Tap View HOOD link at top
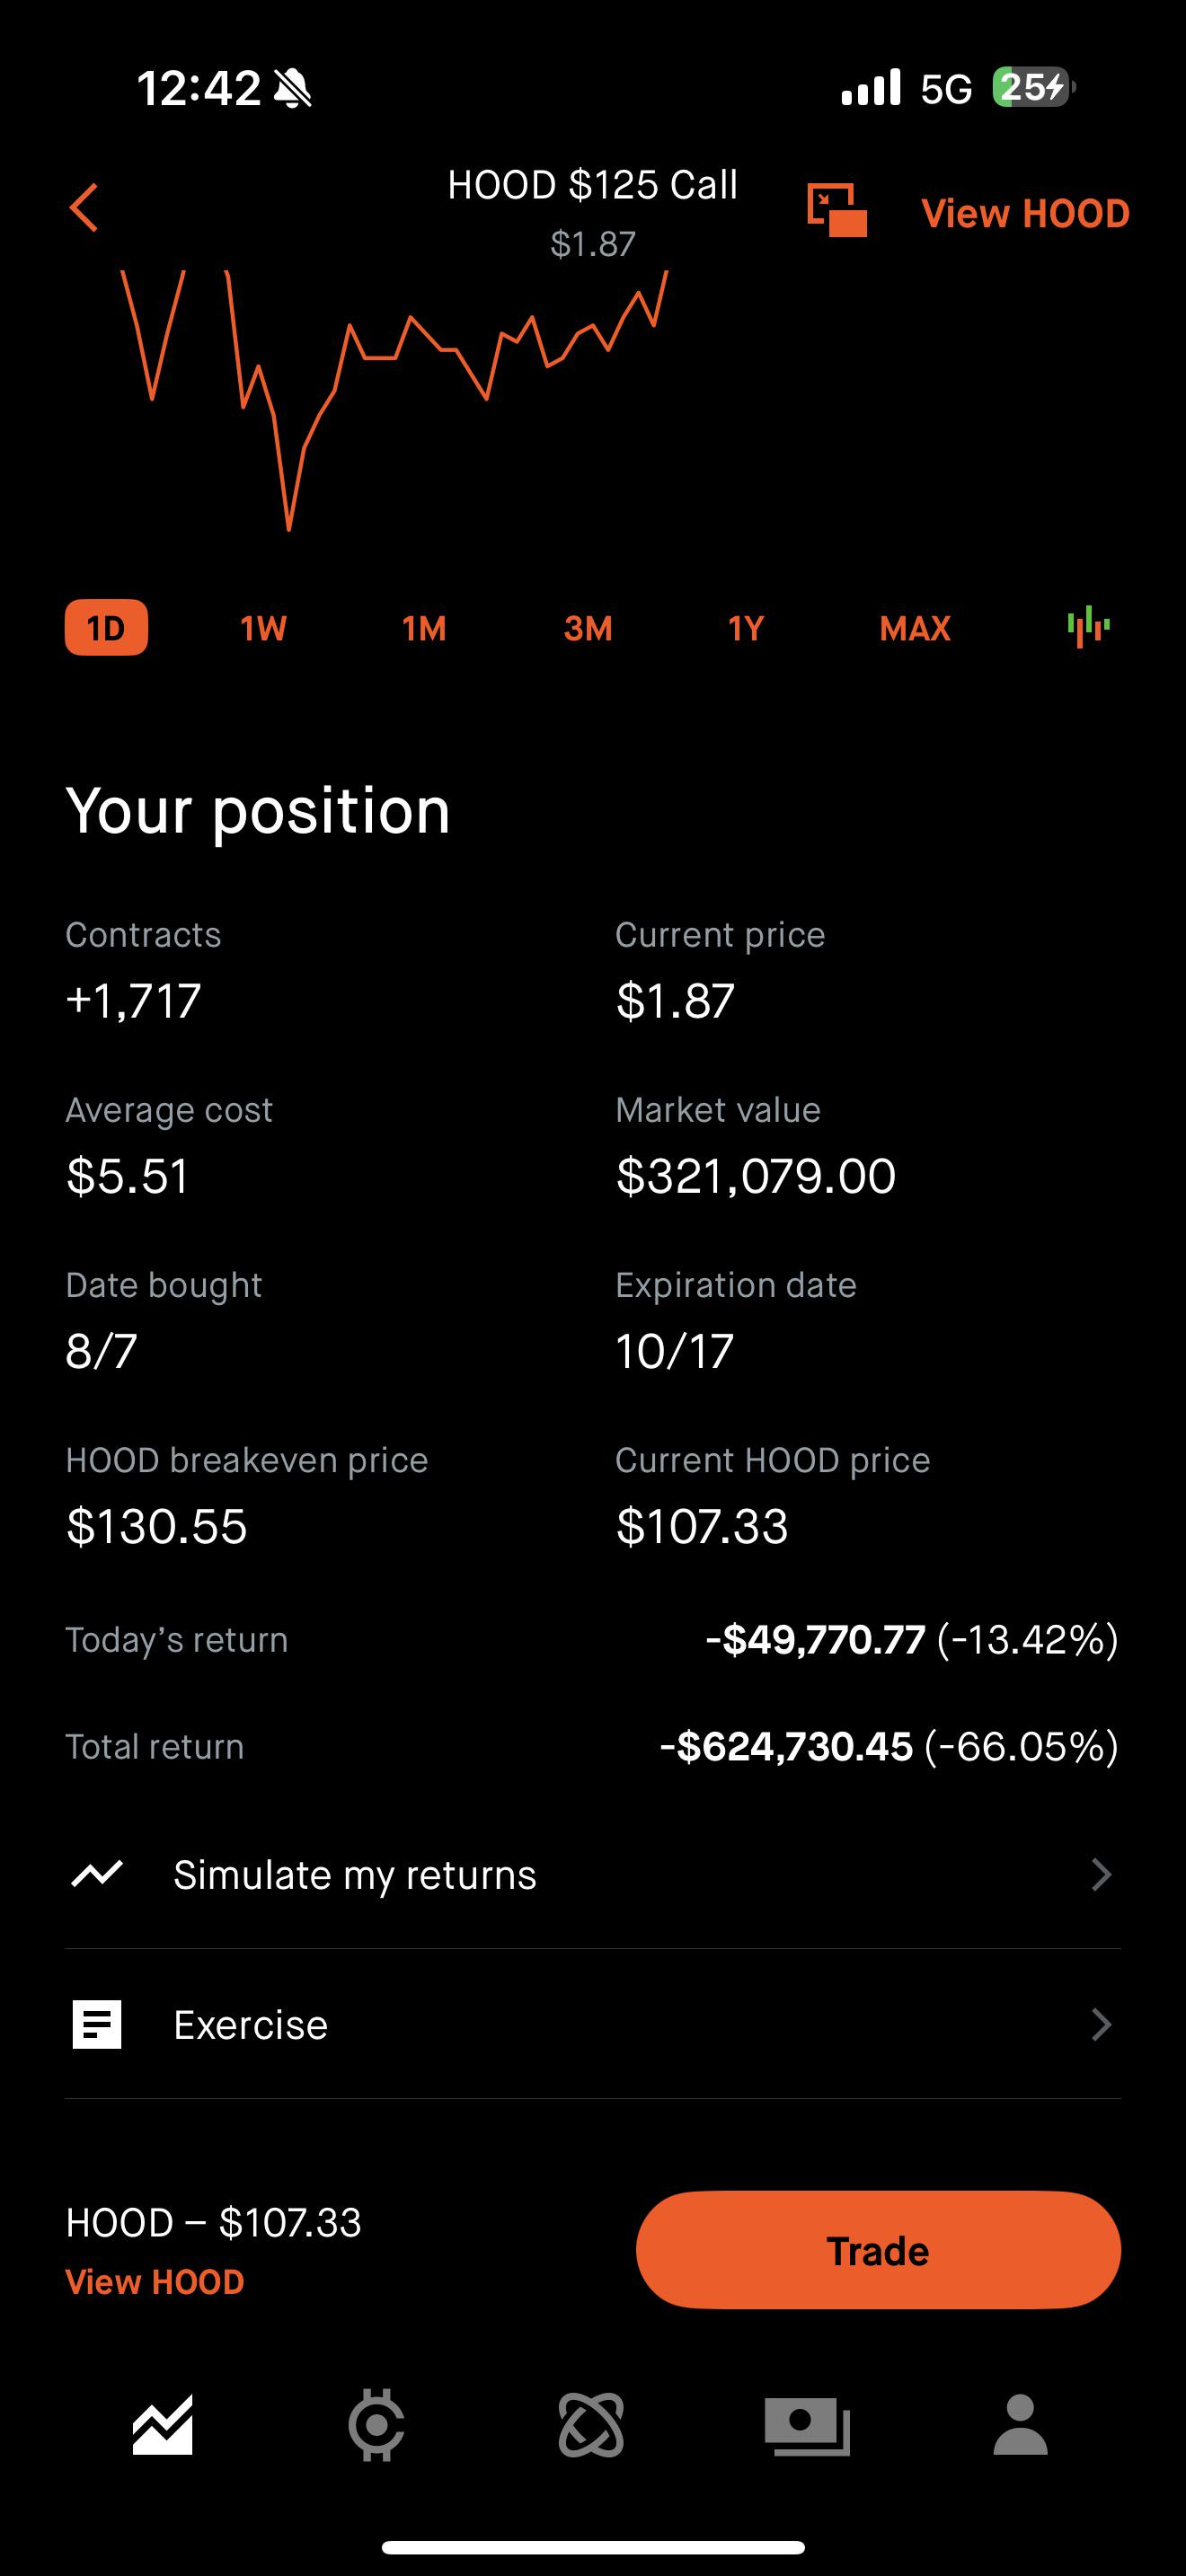This screenshot has width=1186, height=2576. click(1024, 213)
